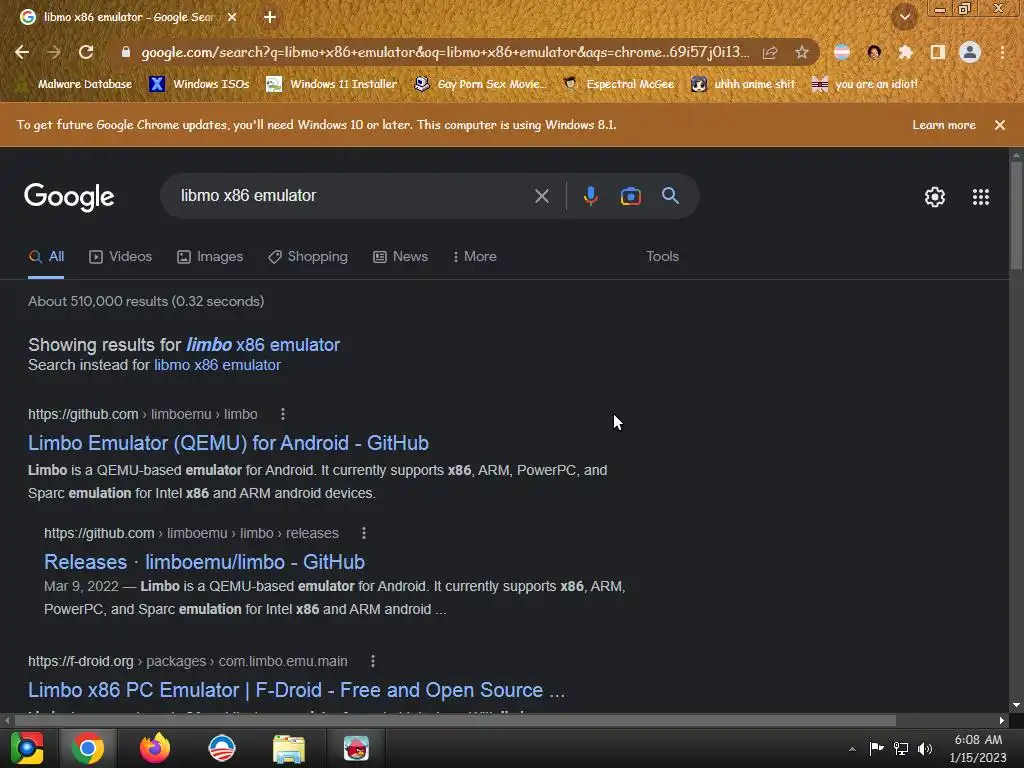The image size is (1024, 768).
Task: Click the share page icon in address bar
Action: click(770, 52)
